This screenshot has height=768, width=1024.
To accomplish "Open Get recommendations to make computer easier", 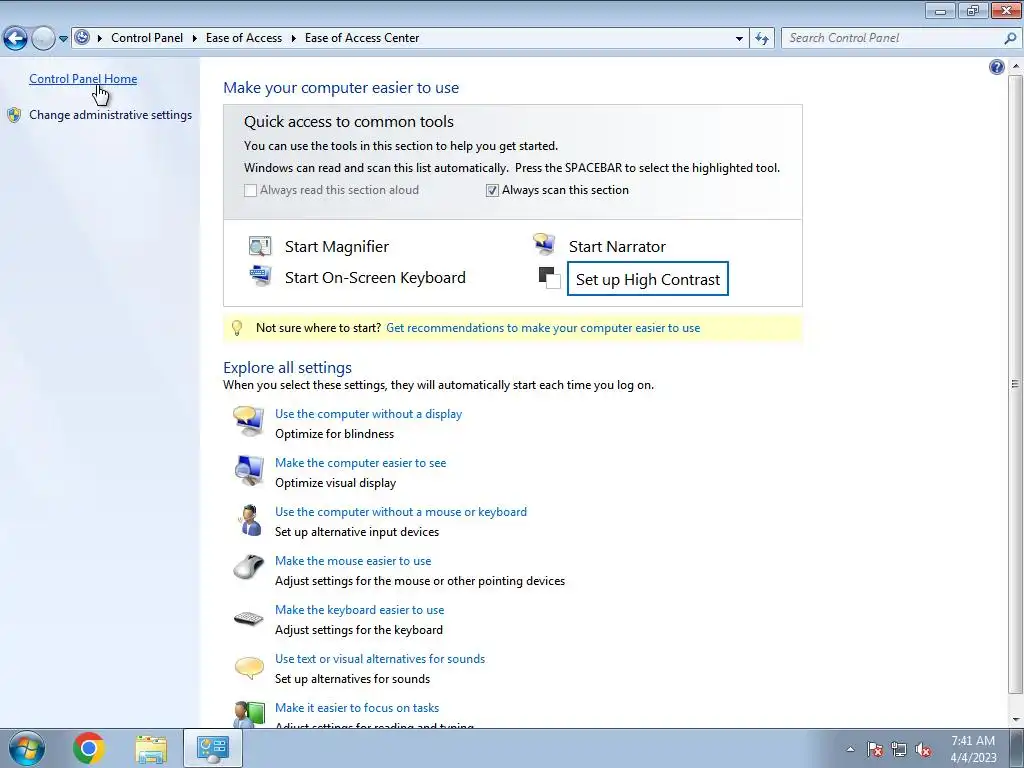I will point(543,328).
